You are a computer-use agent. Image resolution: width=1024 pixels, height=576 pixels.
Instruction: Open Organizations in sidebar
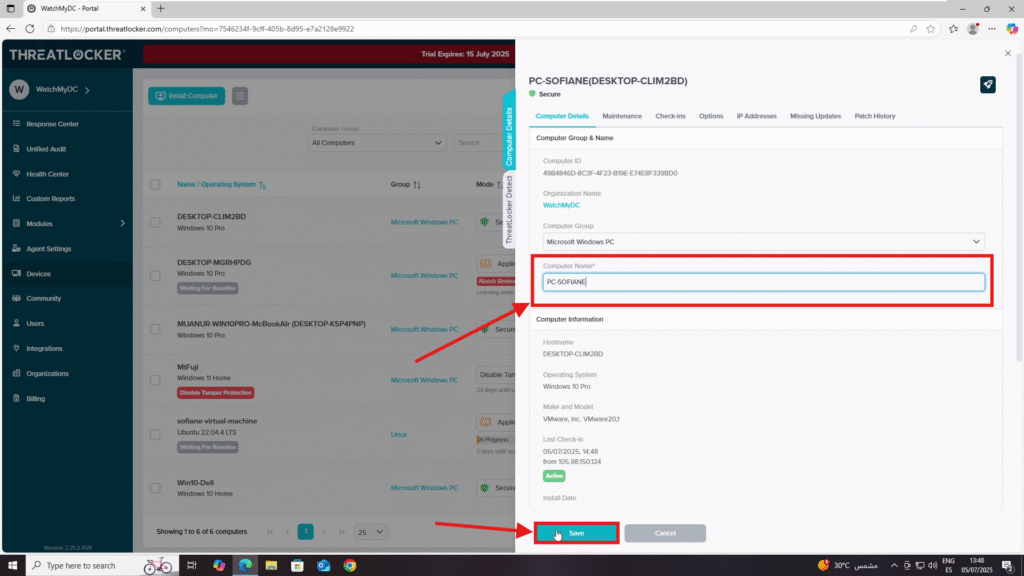[47, 374]
